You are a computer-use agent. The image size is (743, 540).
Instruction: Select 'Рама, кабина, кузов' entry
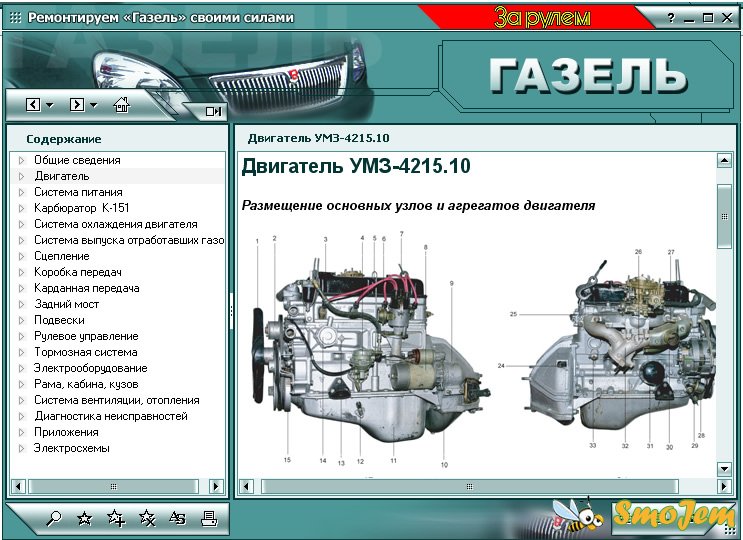coord(86,384)
